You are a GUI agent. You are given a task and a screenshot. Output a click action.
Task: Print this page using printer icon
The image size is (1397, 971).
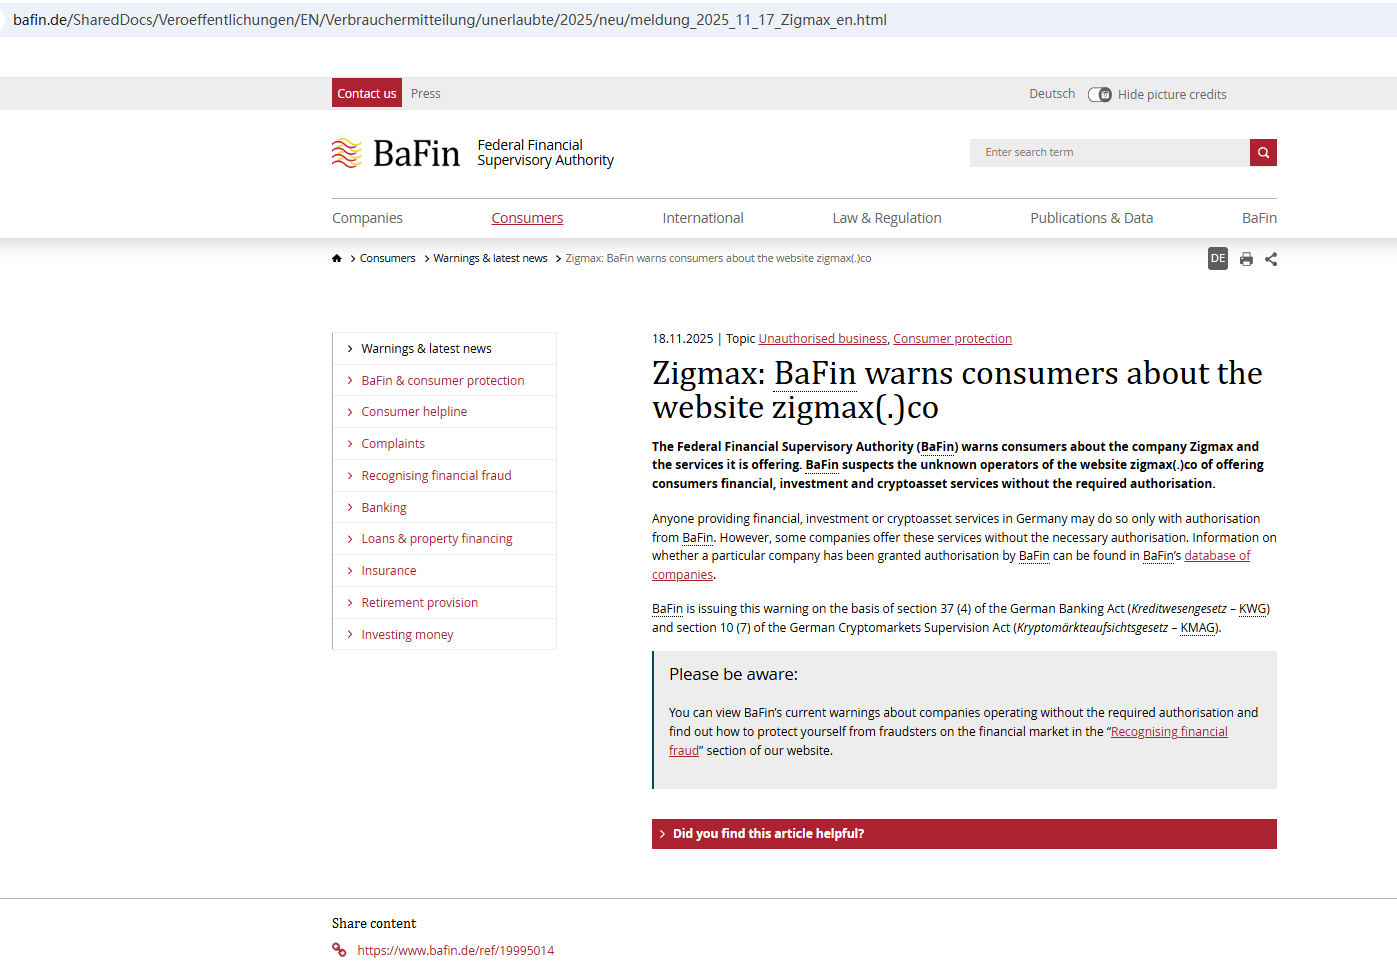(1246, 259)
